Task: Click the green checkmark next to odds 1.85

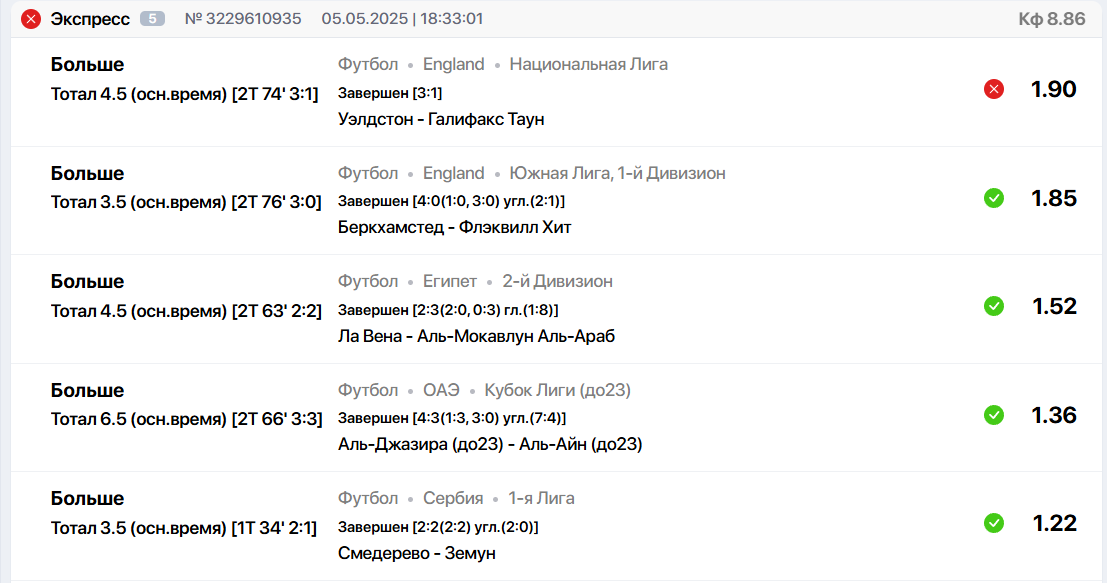Action: click(993, 198)
